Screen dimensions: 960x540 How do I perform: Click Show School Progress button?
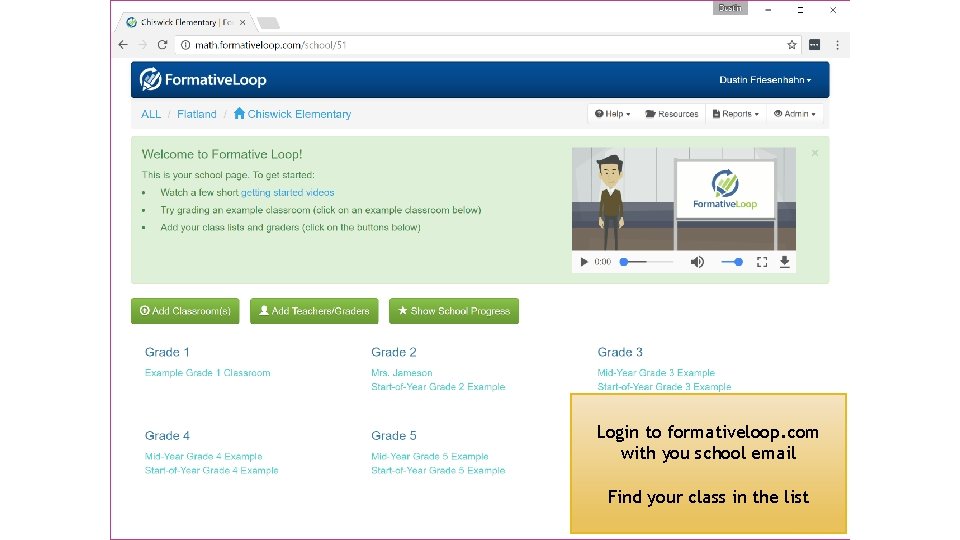click(x=454, y=311)
